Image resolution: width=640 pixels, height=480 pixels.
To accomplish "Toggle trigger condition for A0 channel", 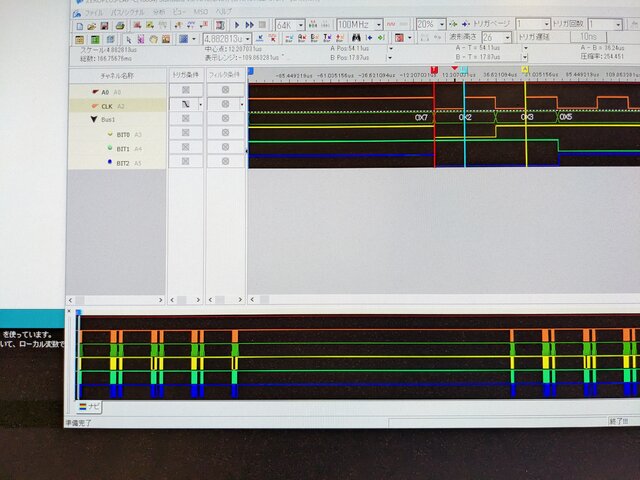I will point(186,90).
